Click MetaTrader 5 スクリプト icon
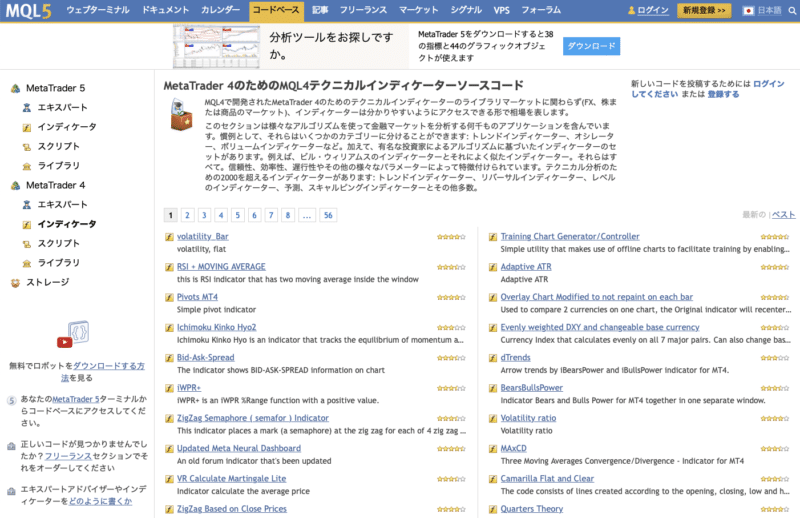Screen dimensions: 800x518 point(27,147)
